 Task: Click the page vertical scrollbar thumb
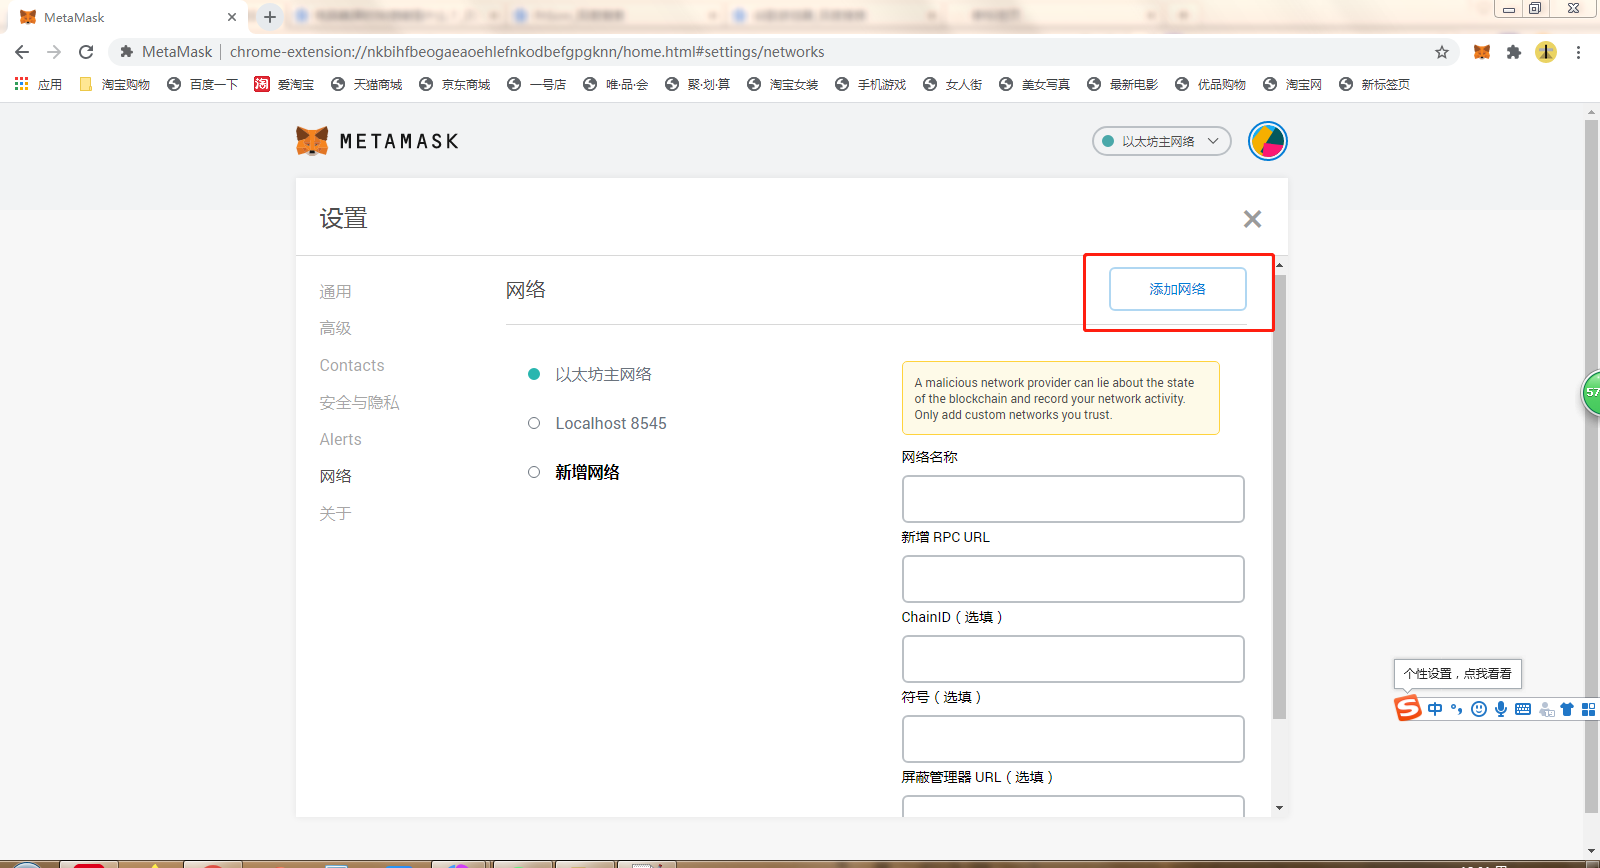tap(1591, 467)
